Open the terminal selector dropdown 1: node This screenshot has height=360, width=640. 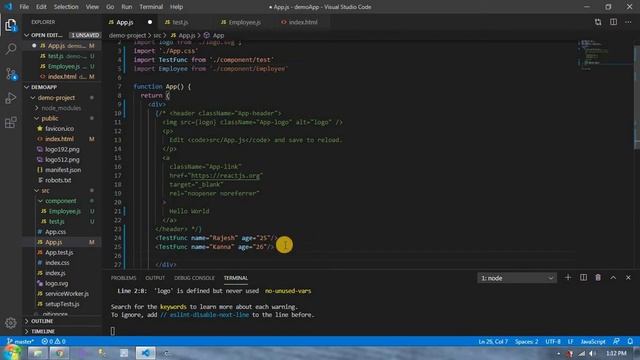click(517, 278)
